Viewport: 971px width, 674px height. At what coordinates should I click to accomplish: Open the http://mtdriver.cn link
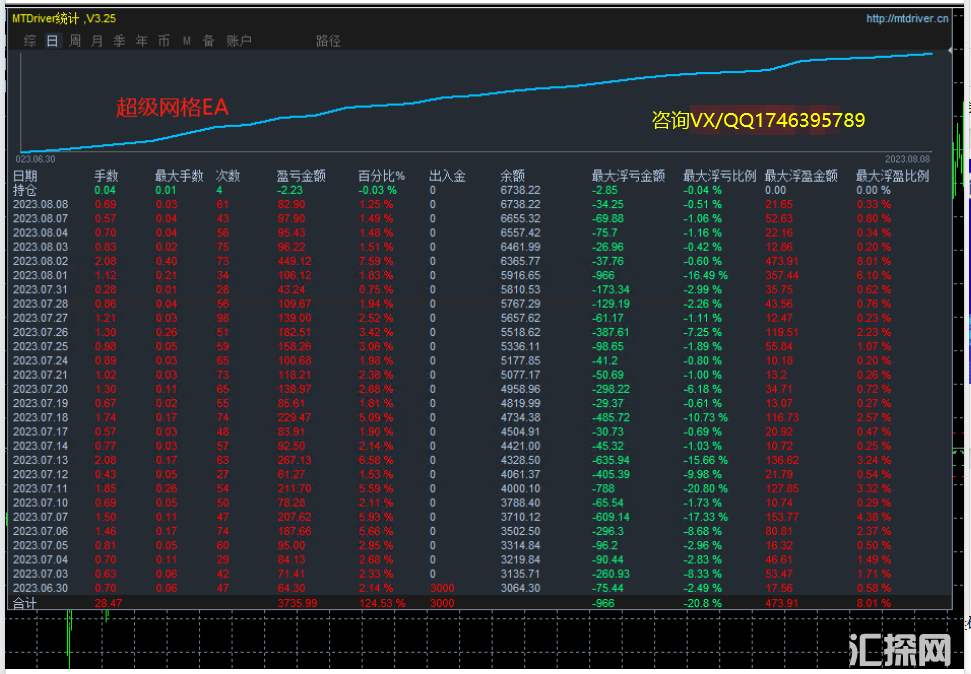(906, 18)
